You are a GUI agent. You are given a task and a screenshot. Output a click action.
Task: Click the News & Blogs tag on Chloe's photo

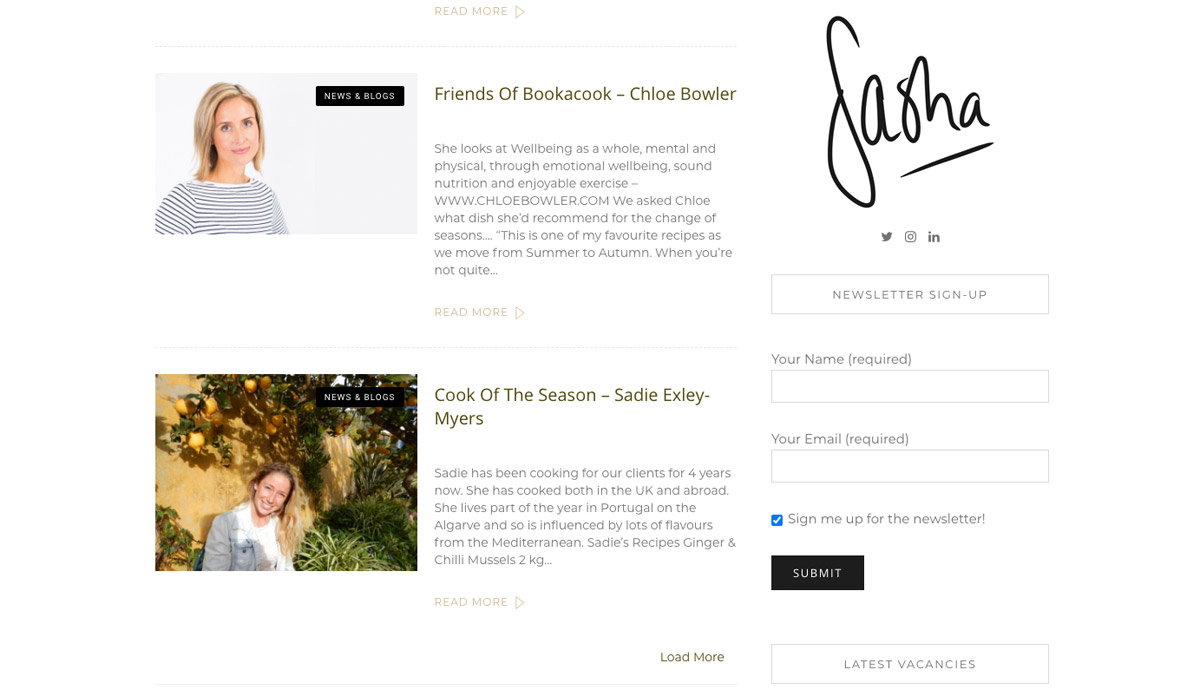coord(360,96)
